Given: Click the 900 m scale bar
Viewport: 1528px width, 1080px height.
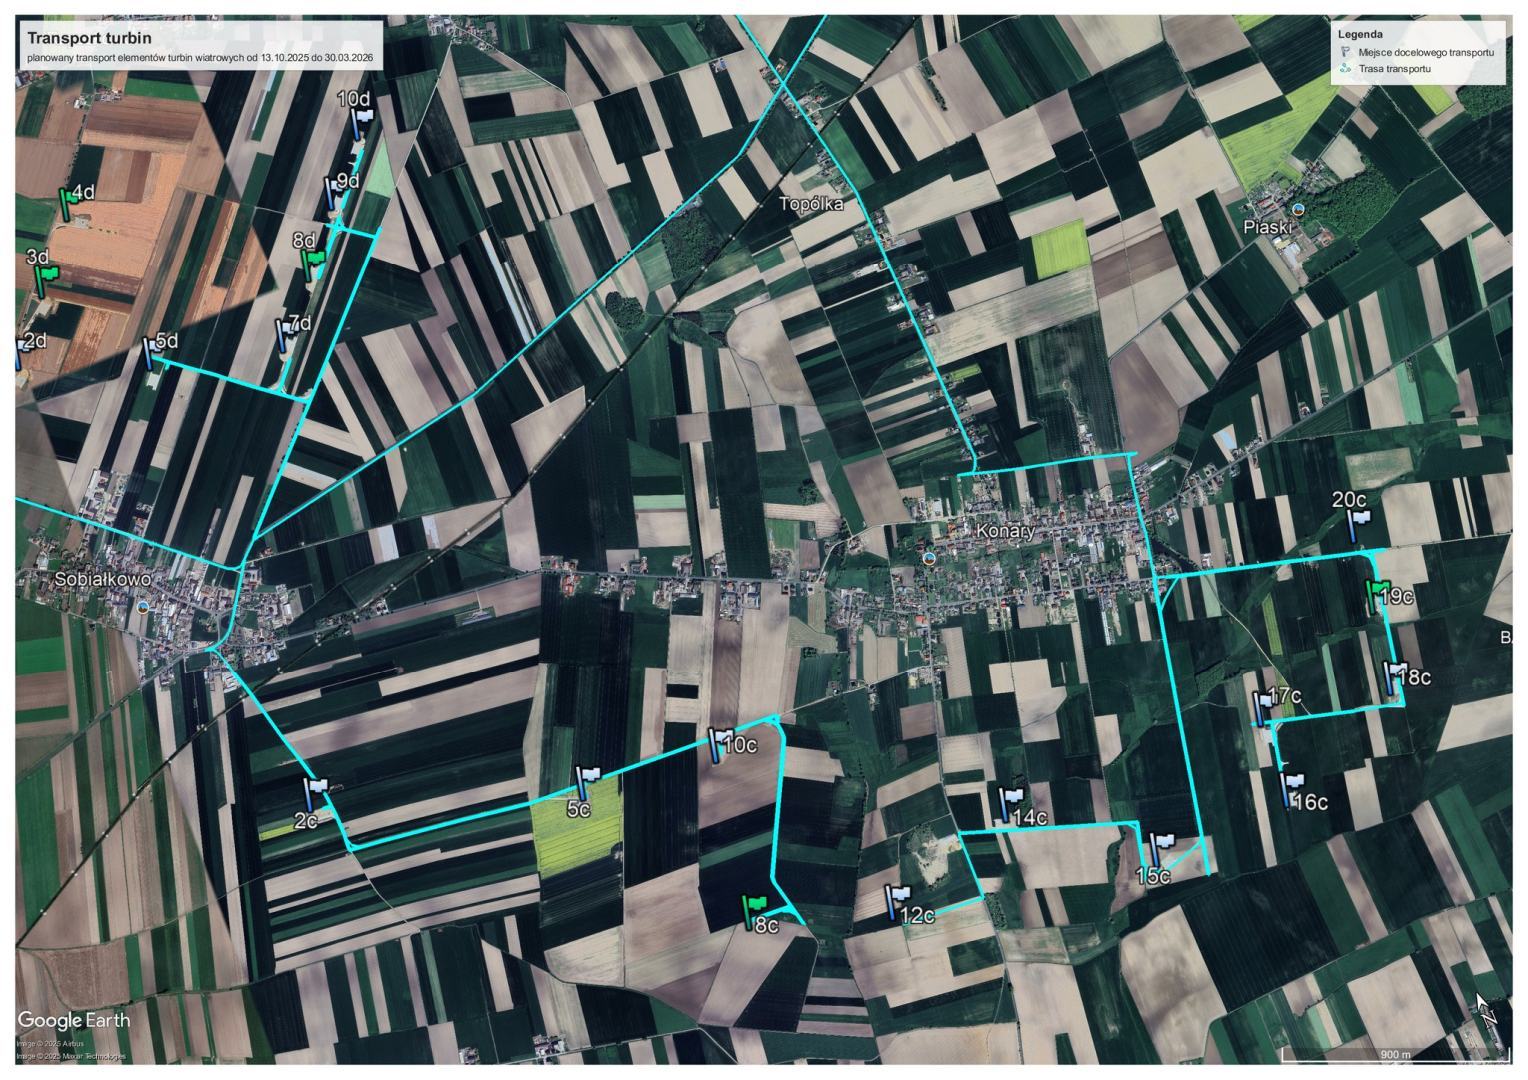Looking at the screenshot, I should click(x=1395, y=1055).
